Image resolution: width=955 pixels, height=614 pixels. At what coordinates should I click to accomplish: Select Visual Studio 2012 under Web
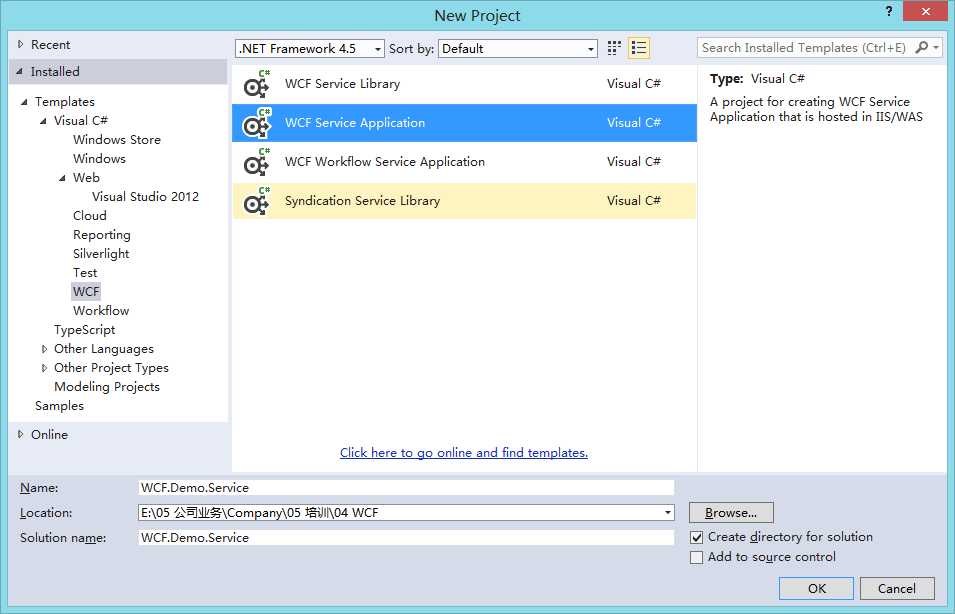pyautogui.click(x=146, y=197)
